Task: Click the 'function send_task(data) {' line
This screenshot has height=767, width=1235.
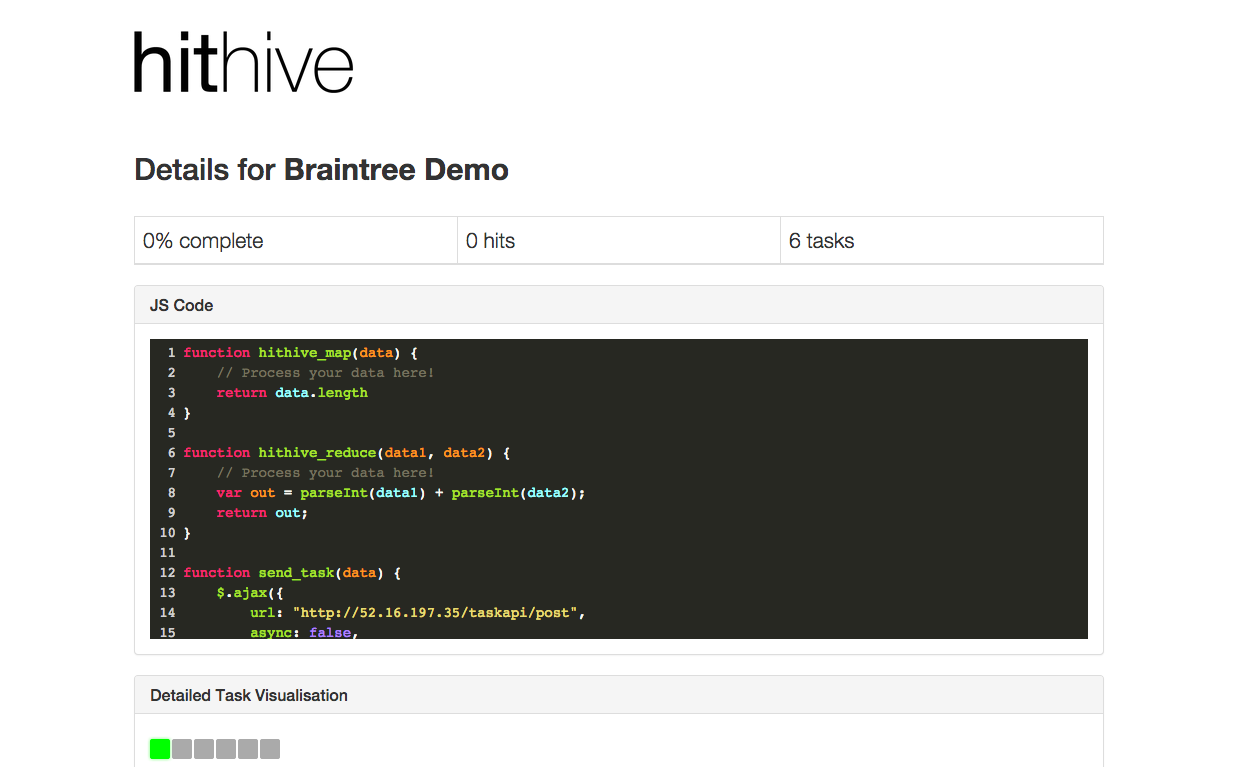Action: [x=292, y=573]
